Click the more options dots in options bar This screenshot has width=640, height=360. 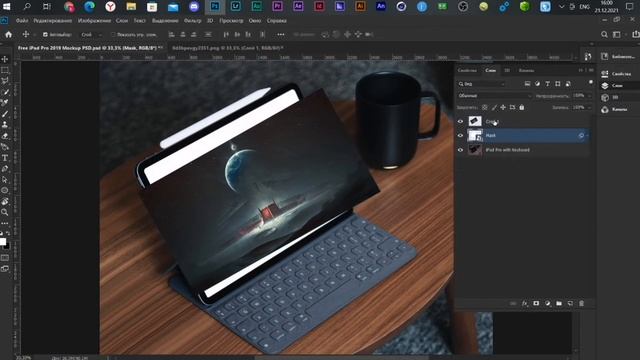281,35
